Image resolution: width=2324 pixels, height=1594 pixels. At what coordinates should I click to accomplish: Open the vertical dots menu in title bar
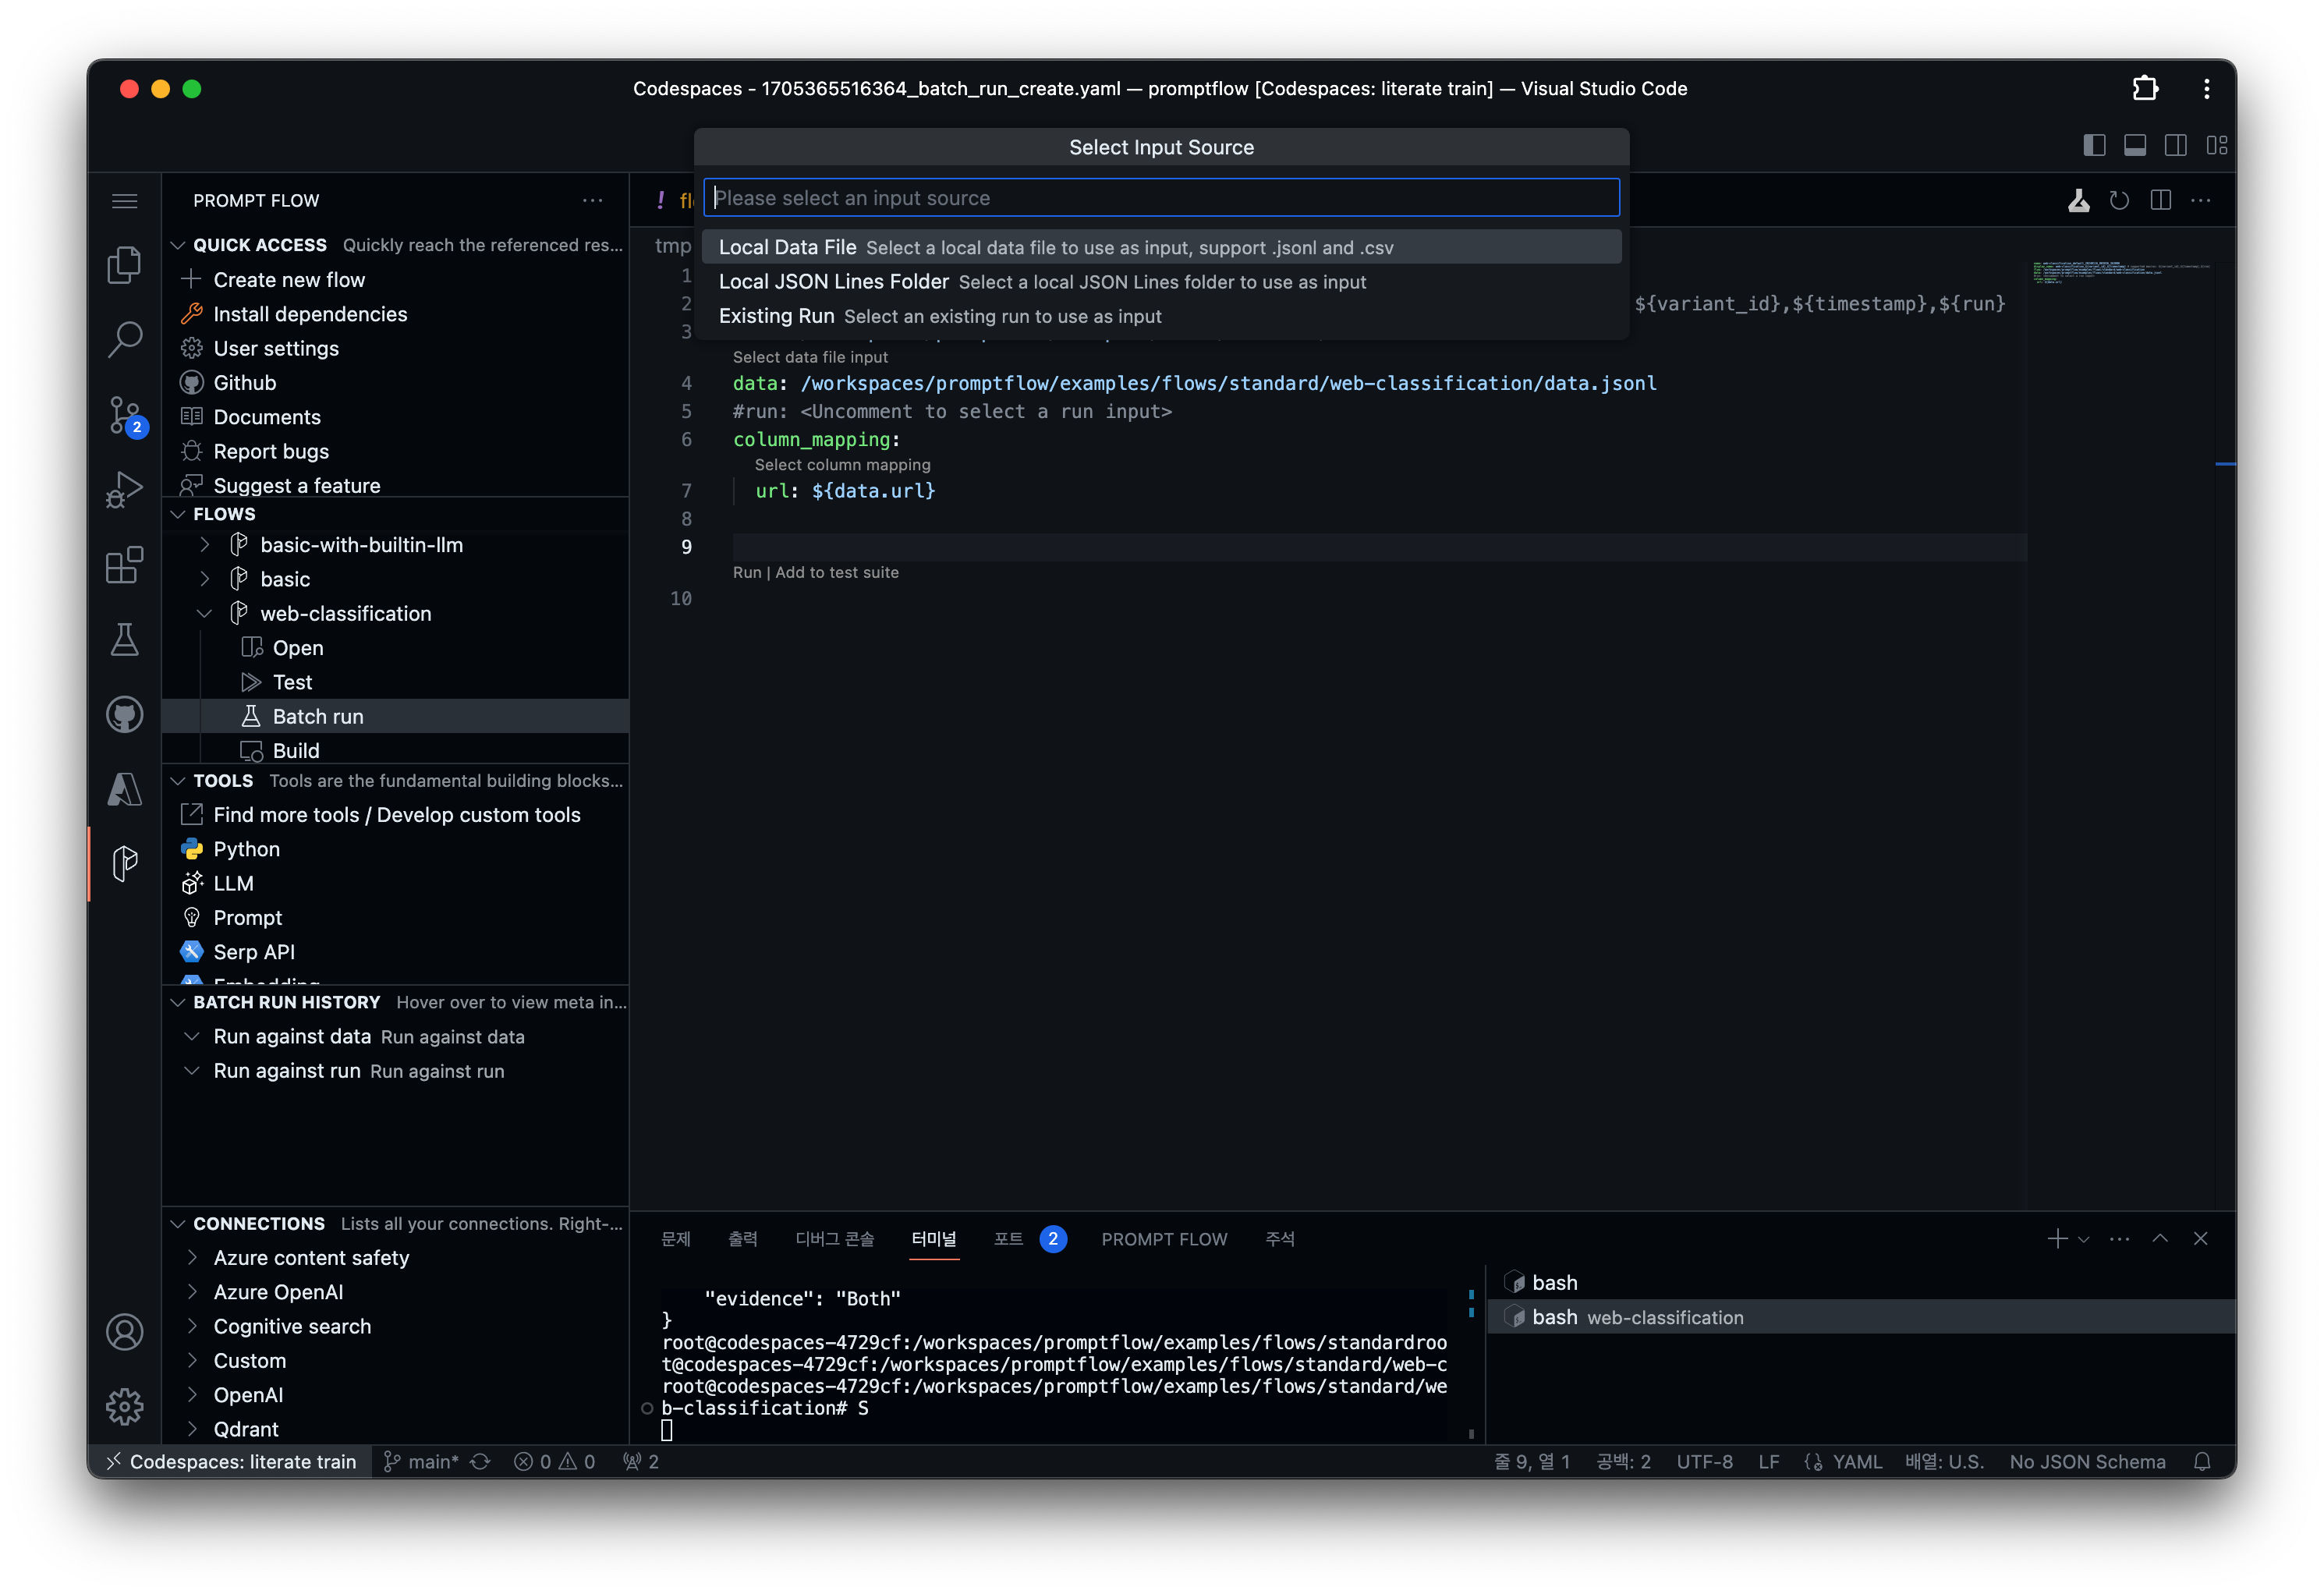(2206, 88)
